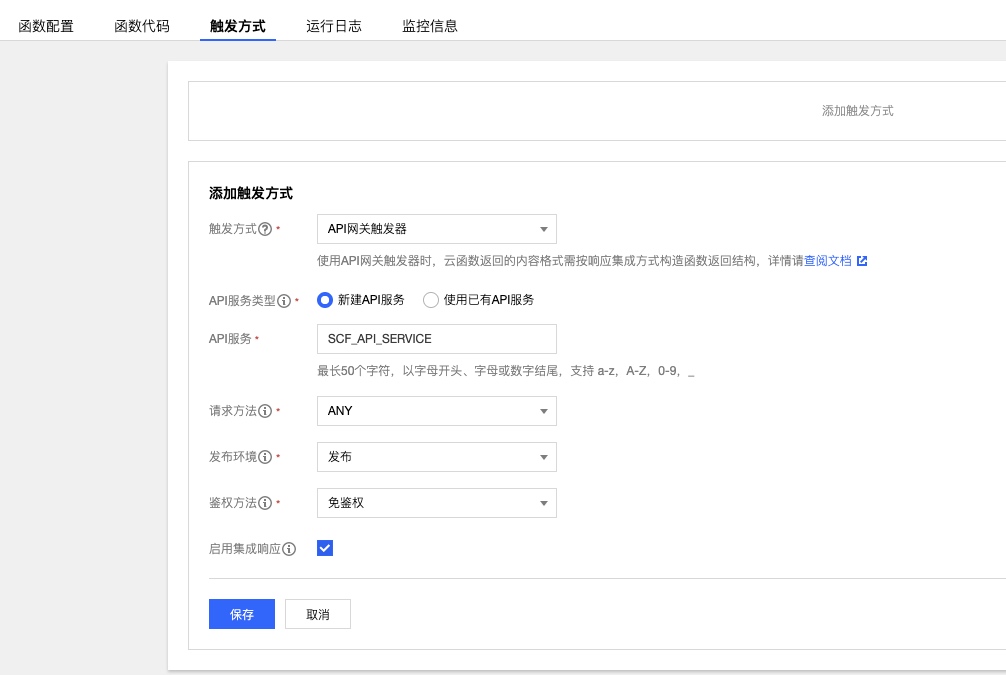
Task: Select the 使用已有API服务 radio option
Action: coord(431,300)
